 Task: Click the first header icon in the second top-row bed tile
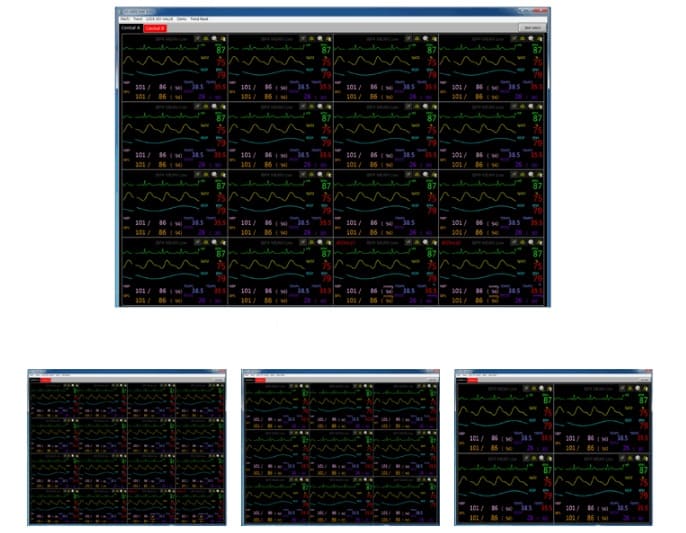304,38
